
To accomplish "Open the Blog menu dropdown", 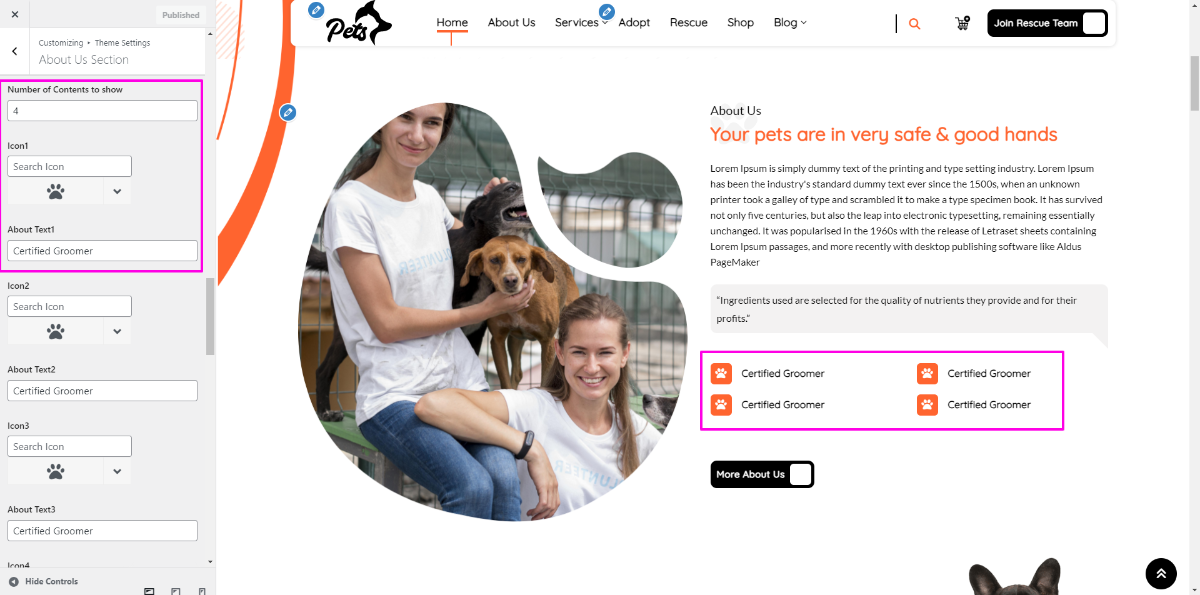I will pos(790,22).
